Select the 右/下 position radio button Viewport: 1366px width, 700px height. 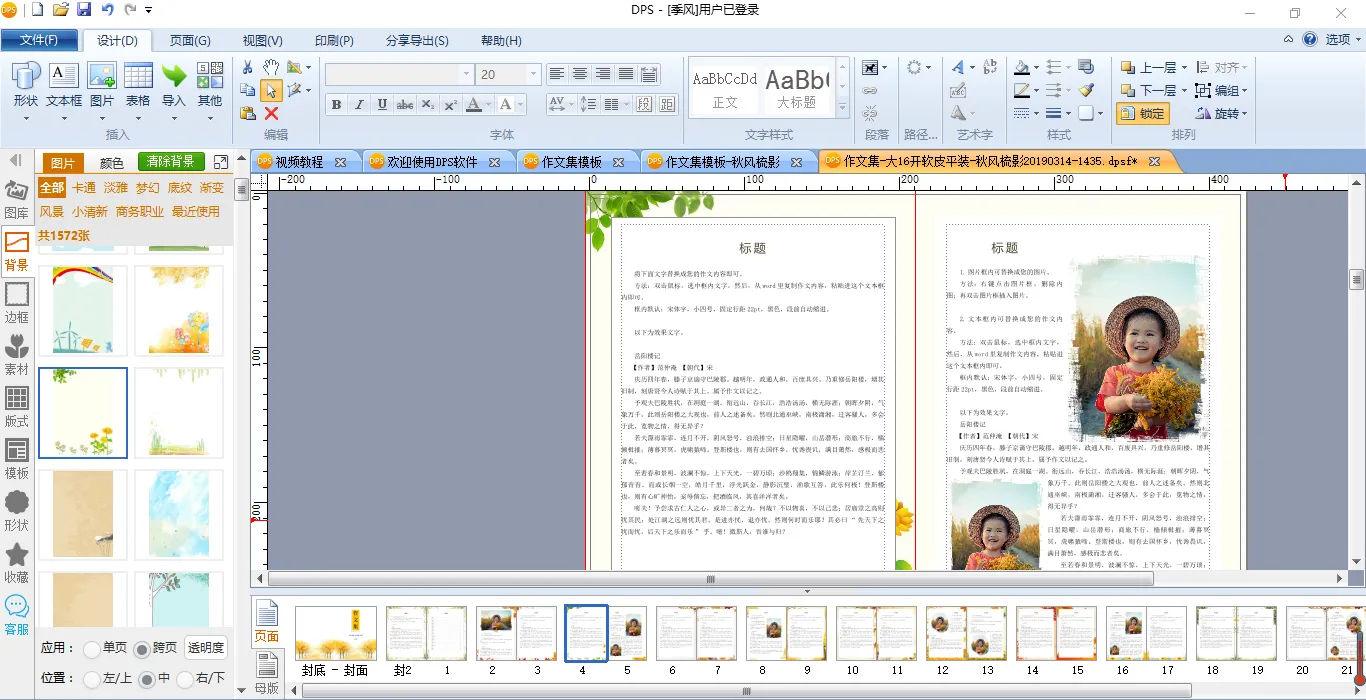(184, 679)
